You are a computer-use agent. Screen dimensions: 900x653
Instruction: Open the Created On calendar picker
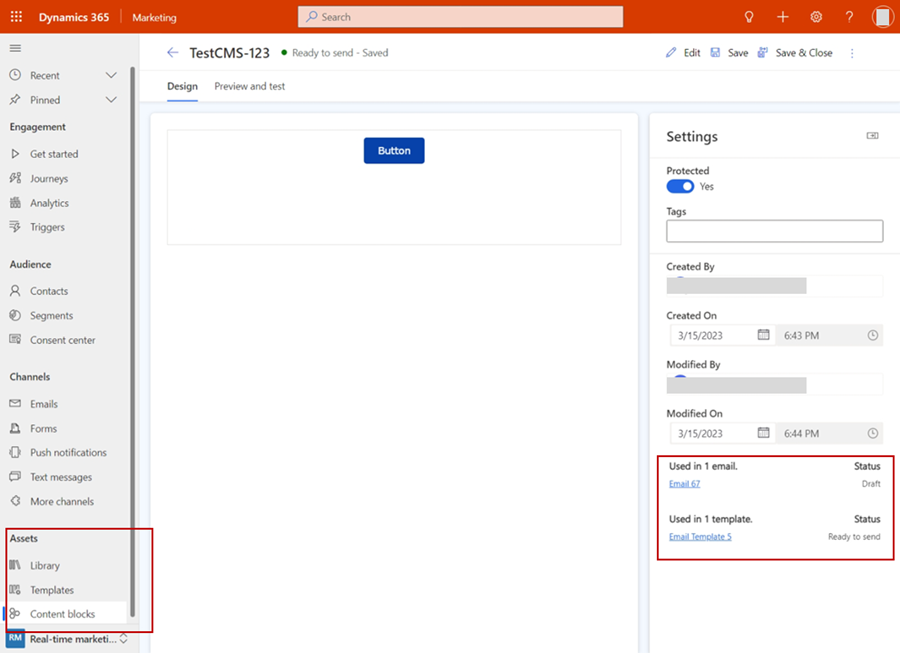point(763,335)
